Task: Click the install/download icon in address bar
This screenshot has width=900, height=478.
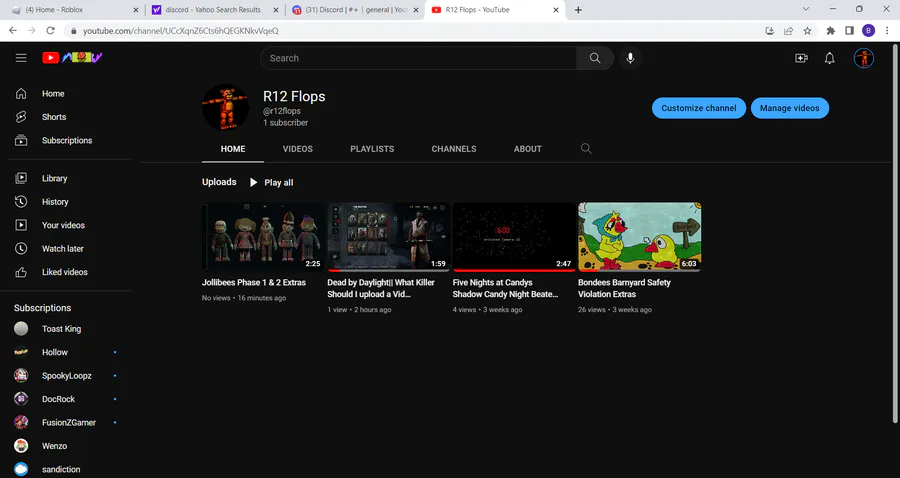Action: point(770,31)
